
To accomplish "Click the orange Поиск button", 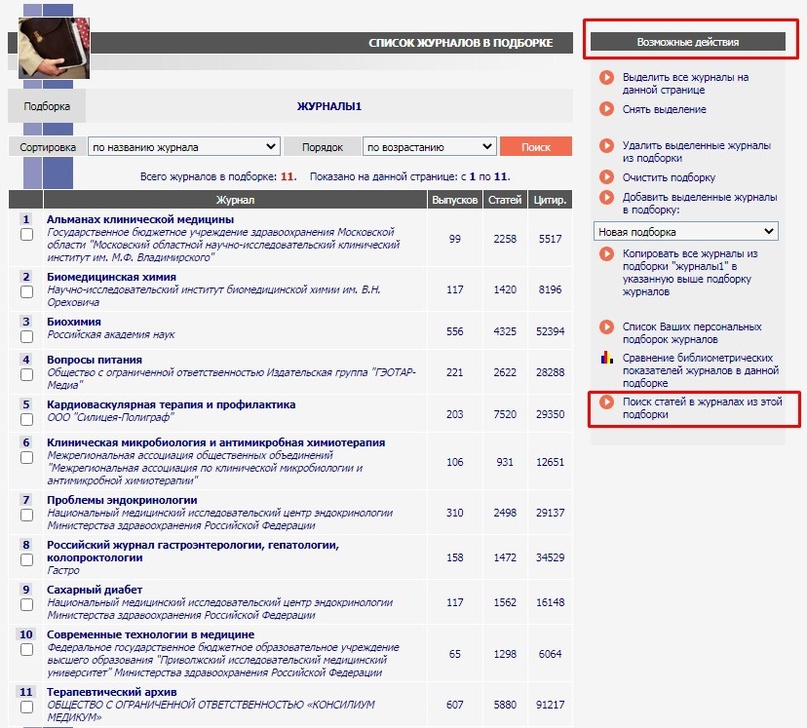I will pos(536,147).
